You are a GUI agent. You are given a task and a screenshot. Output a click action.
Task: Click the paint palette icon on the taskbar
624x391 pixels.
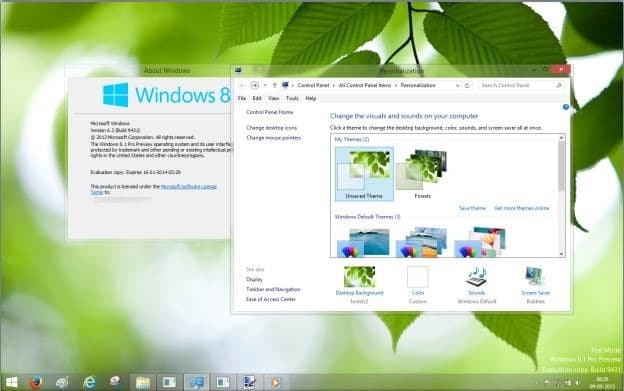(x=62, y=382)
